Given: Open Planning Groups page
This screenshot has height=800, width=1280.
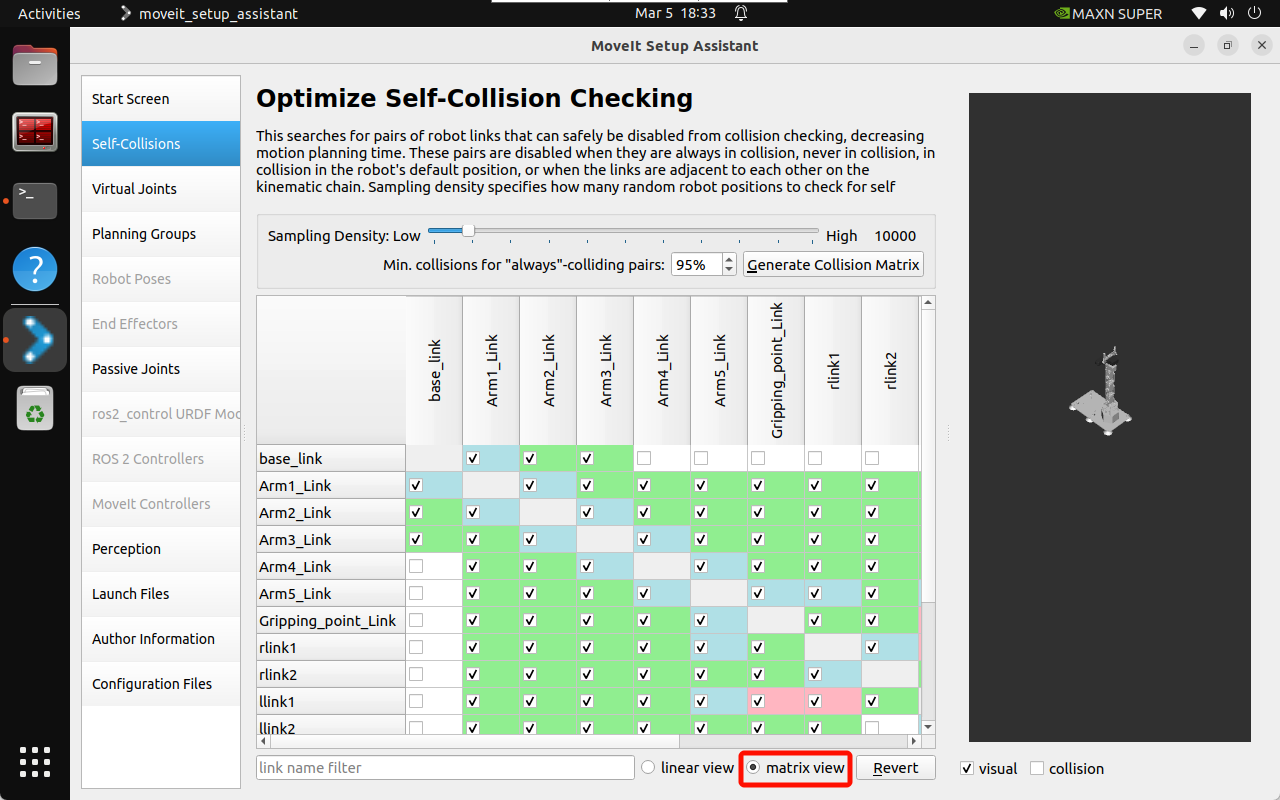Looking at the screenshot, I should point(161,234).
